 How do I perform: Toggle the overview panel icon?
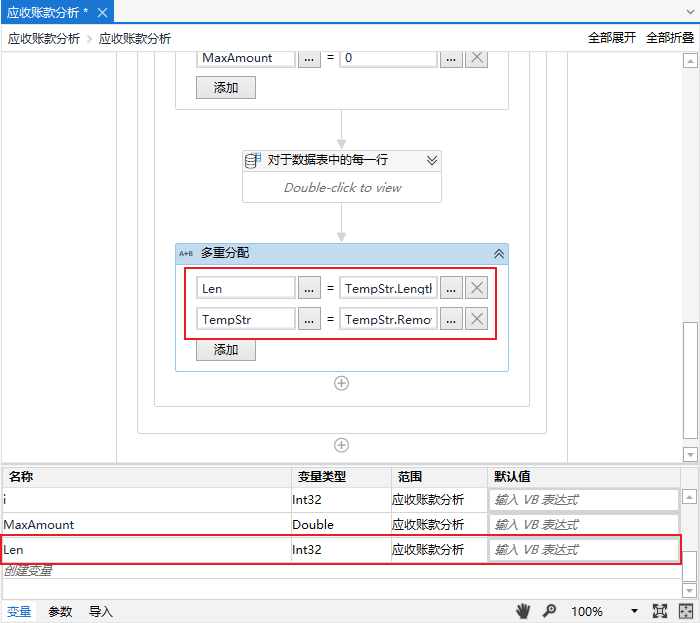click(686, 611)
